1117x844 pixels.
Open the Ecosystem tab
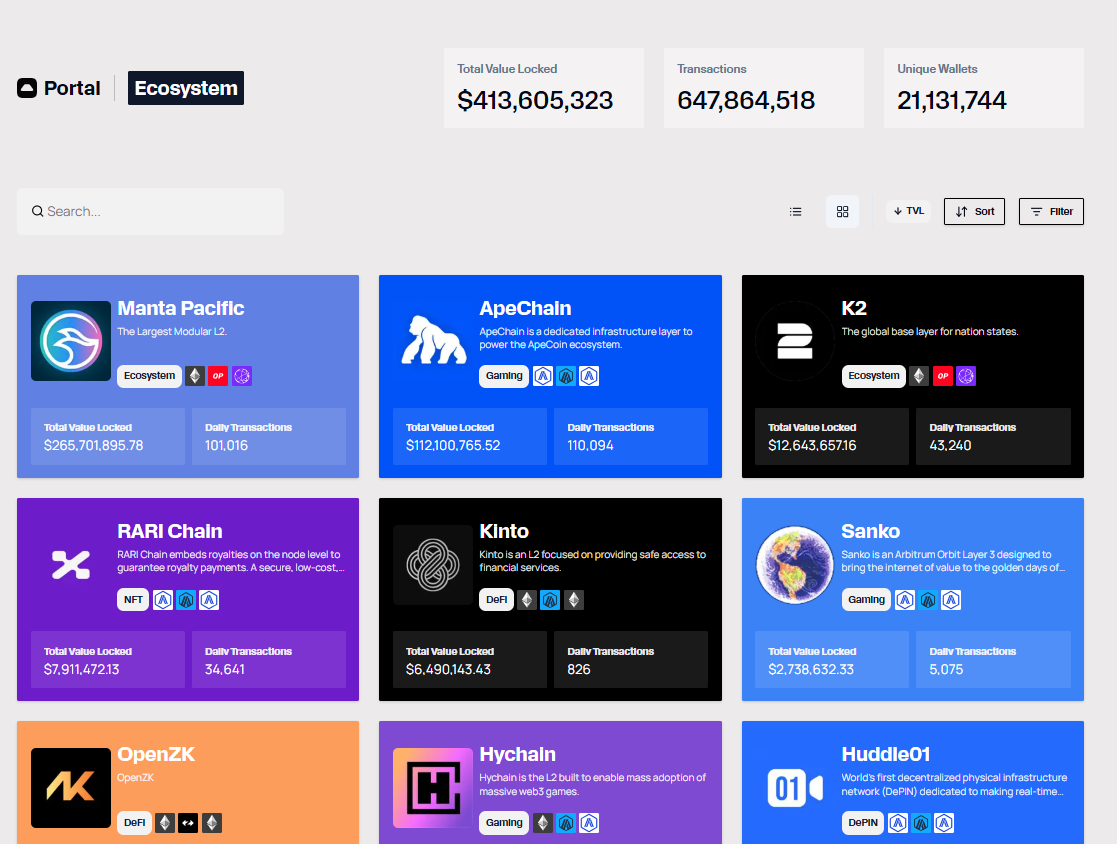coord(186,88)
